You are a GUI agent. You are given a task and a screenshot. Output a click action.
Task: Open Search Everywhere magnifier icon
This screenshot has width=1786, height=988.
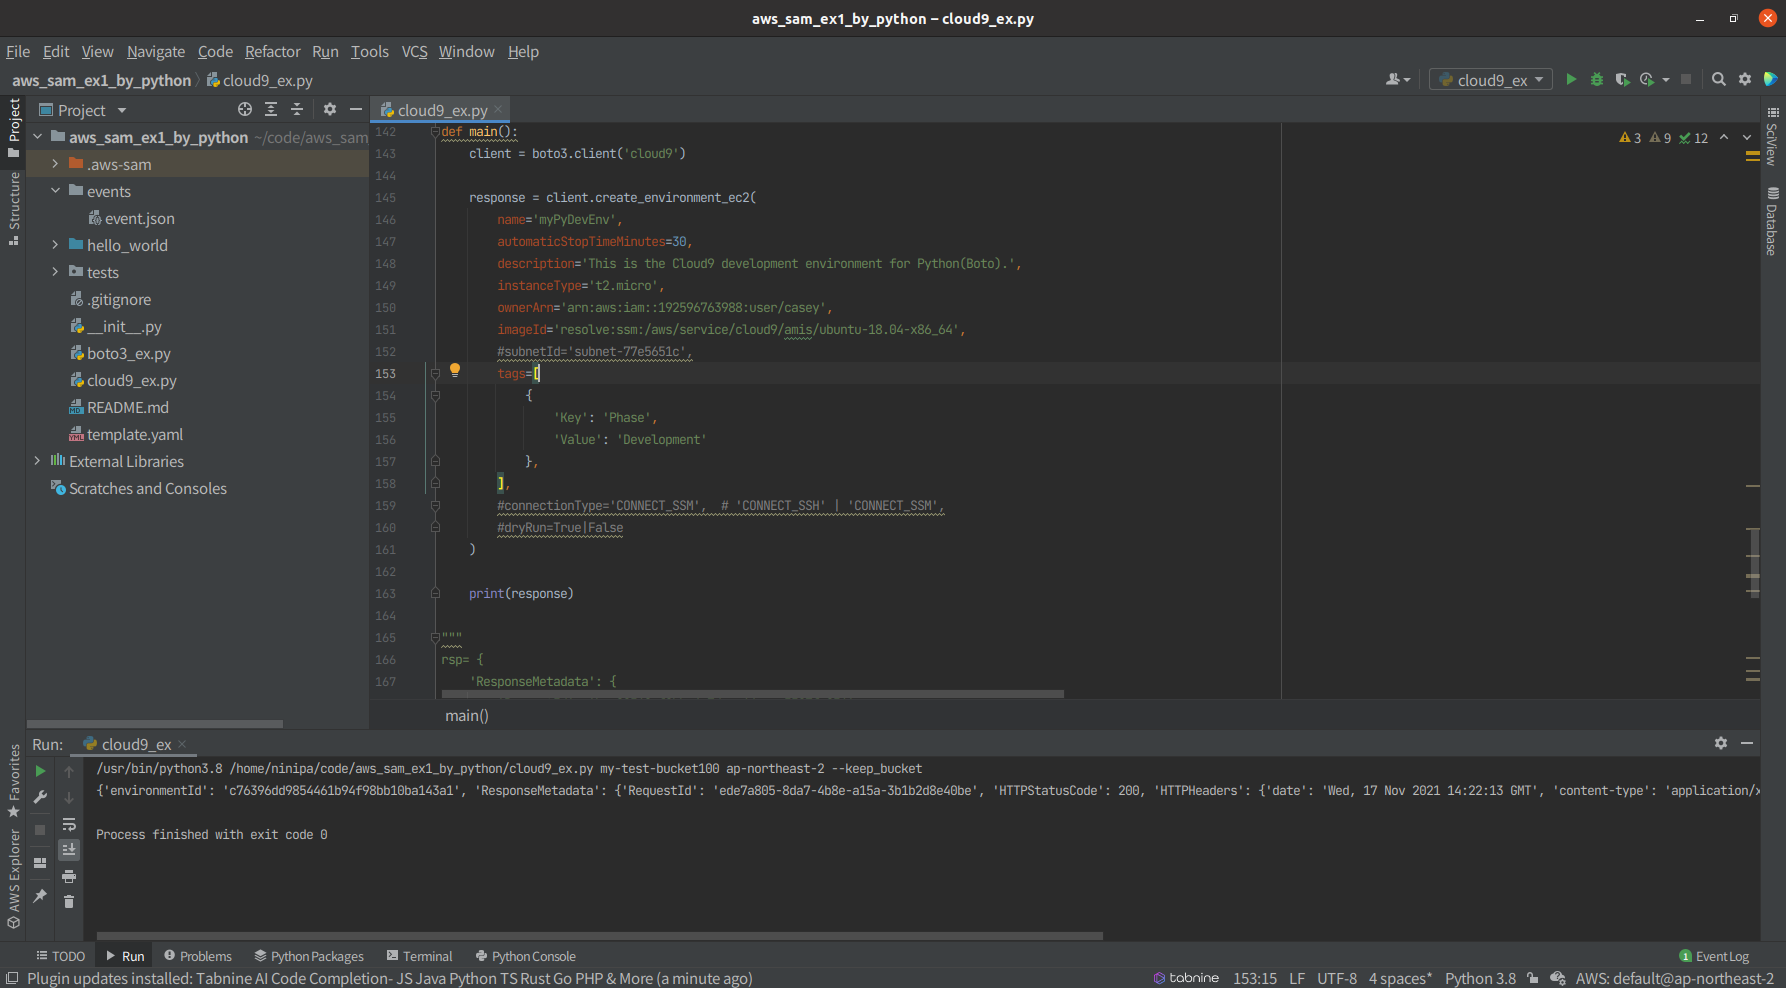pyautogui.click(x=1719, y=80)
